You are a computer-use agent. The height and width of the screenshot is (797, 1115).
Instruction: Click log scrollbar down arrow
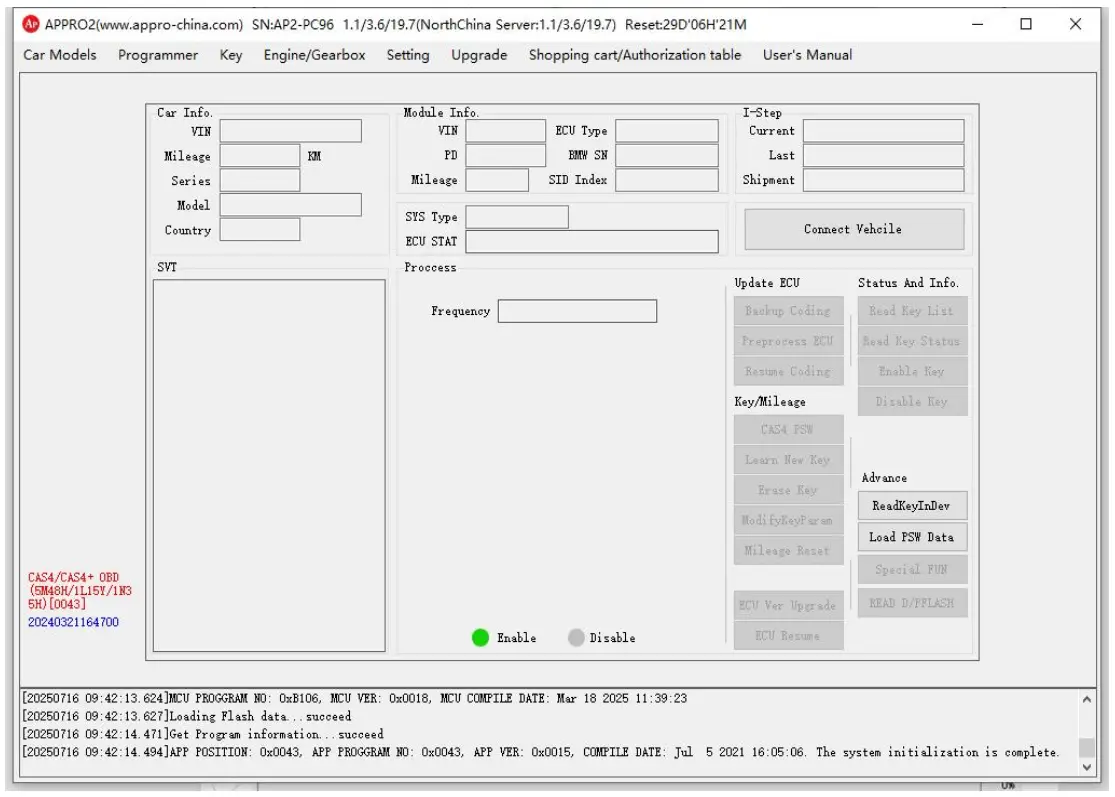(x=1087, y=767)
